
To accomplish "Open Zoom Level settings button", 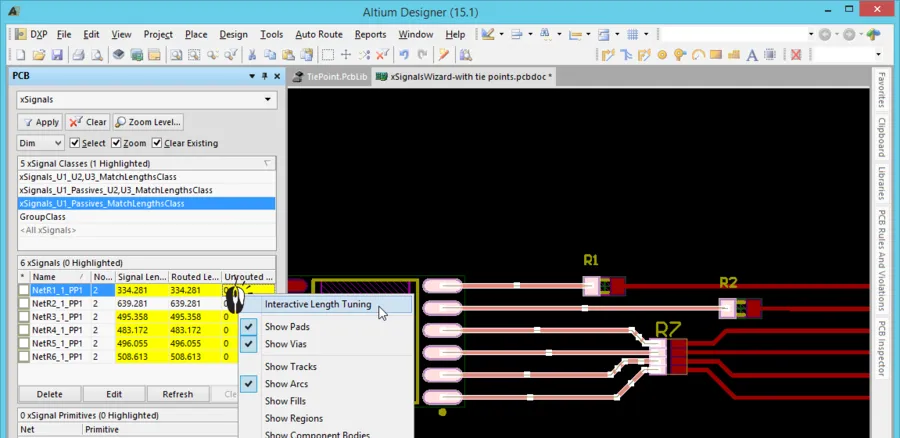I will 148,122.
